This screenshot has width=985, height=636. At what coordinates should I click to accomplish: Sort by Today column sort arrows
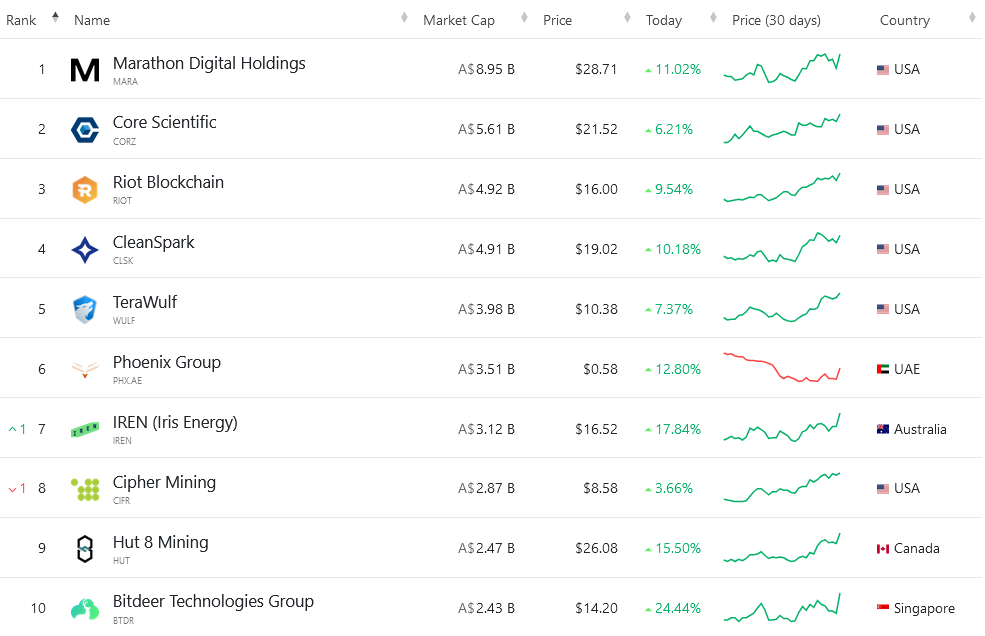[x=713, y=17]
